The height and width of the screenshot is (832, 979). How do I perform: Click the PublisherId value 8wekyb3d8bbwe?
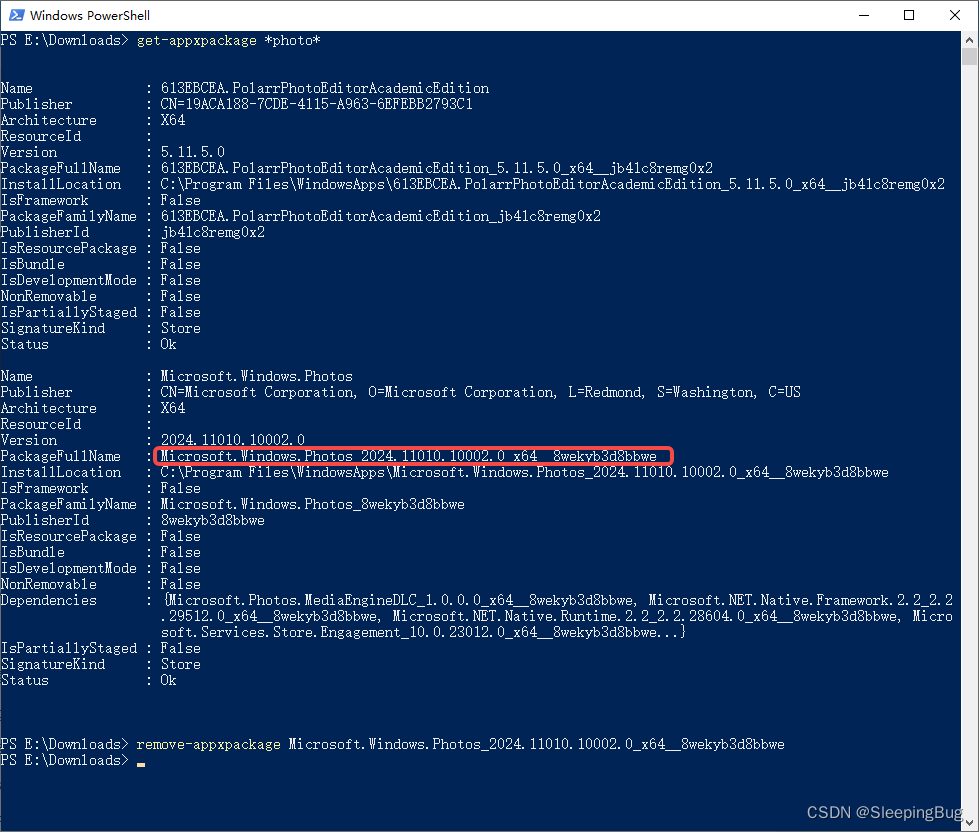coord(213,521)
